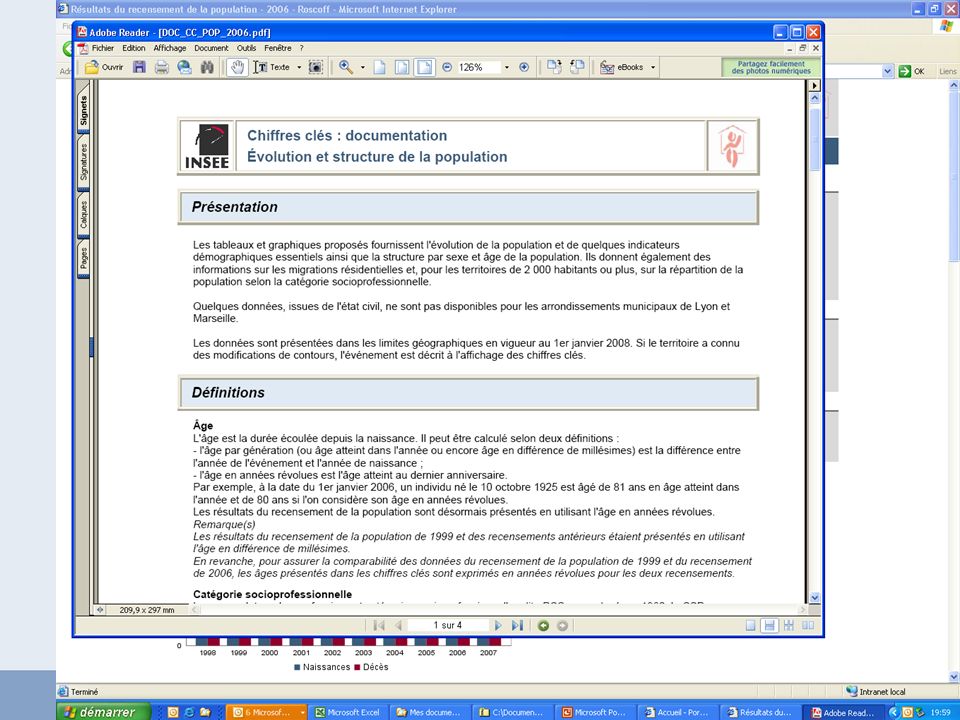The height and width of the screenshot is (720, 960).
Task: Open the zoom percentage dropdown
Action: (506, 67)
